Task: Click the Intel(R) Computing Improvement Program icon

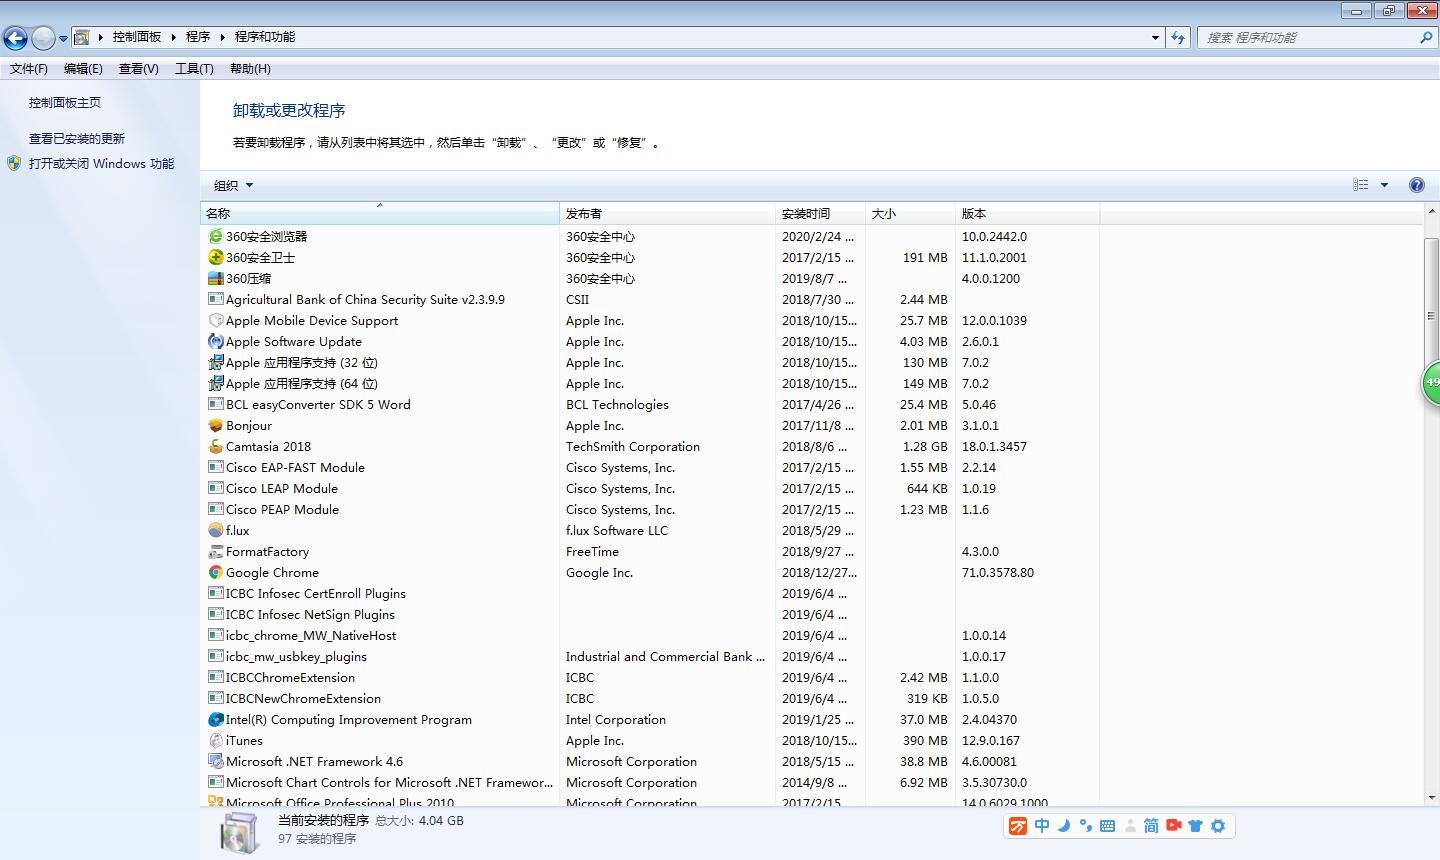Action: coord(215,719)
